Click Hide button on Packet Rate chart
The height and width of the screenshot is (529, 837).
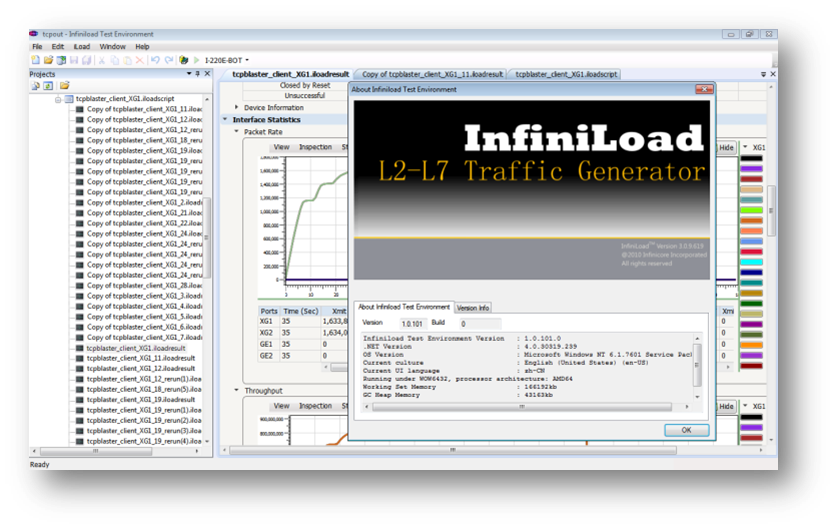726,147
